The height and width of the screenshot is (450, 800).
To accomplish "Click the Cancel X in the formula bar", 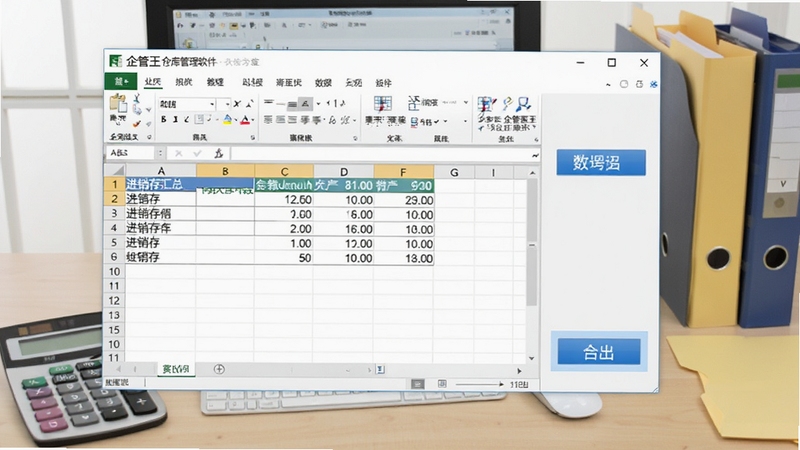I will [x=178, y=153].
